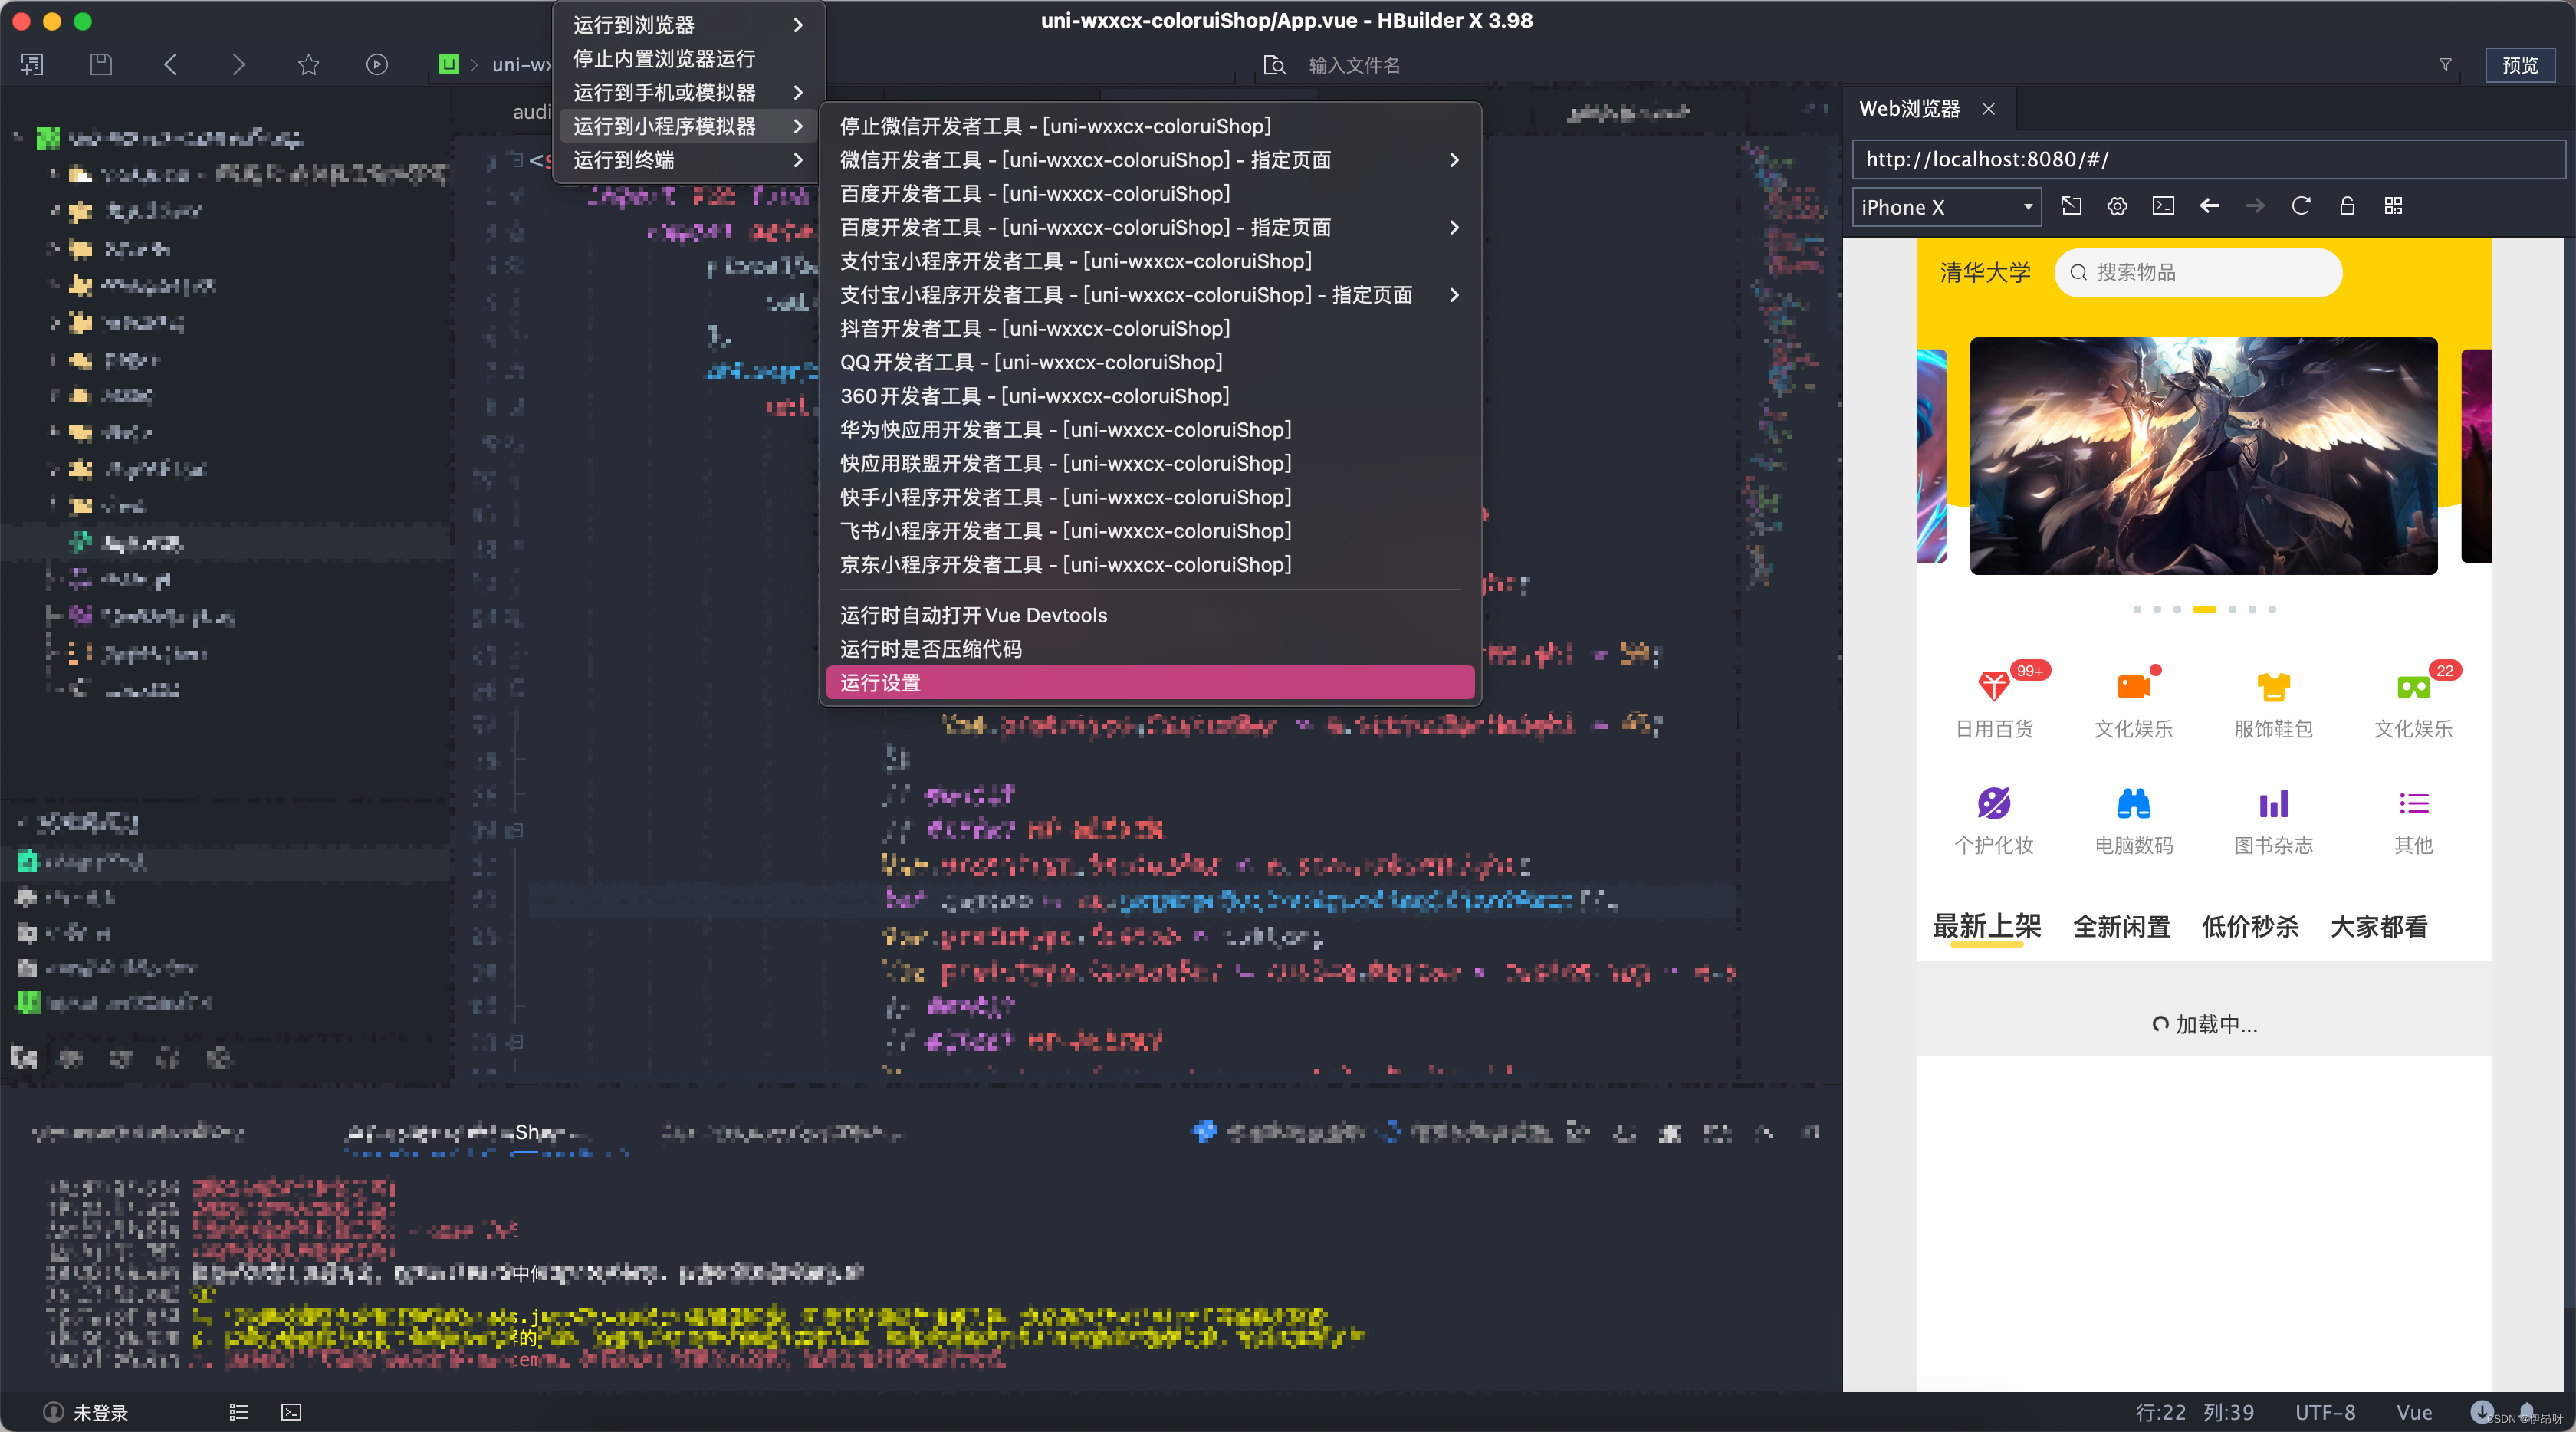Viewport: 2576px width, 1432px height.
Task: Open the 日用百货 category icon
Action: 1994,687
